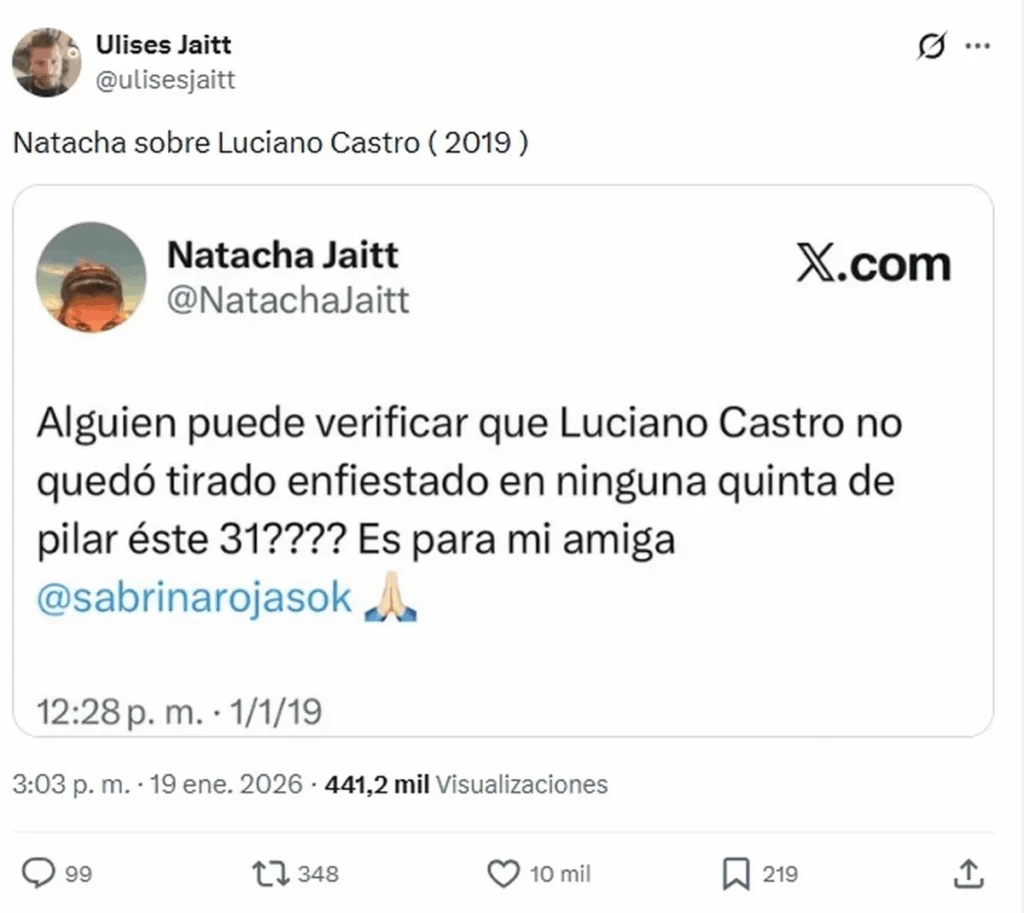Screen dimensions: 1024x913
Task: Open the @ulisesjaitt handle link
Action: click(165, 80)
